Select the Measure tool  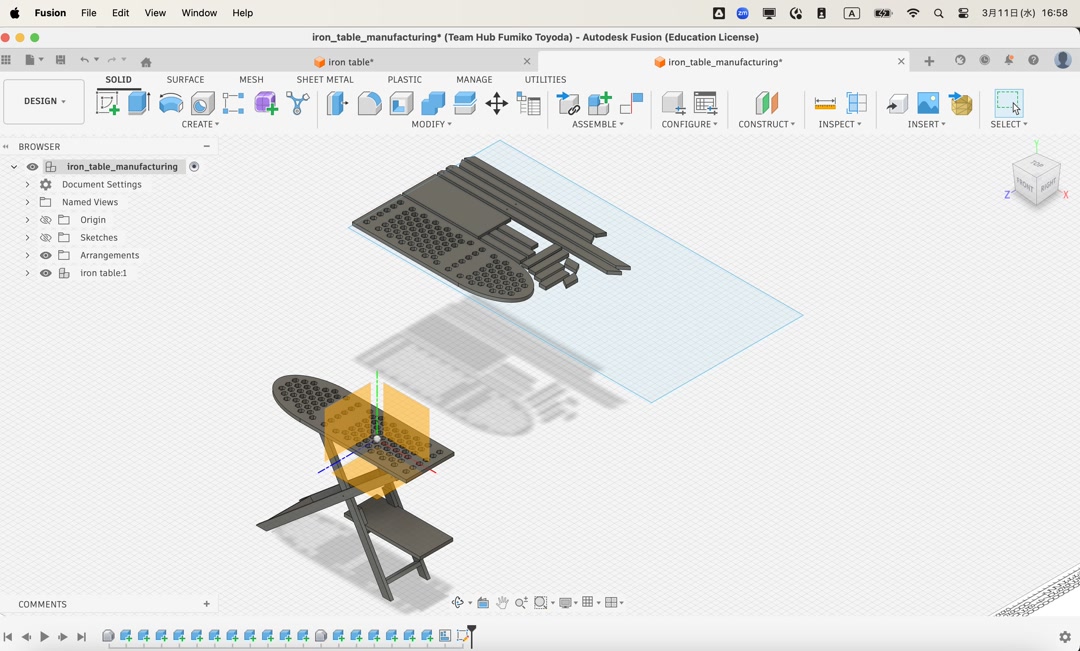(824, 103)
